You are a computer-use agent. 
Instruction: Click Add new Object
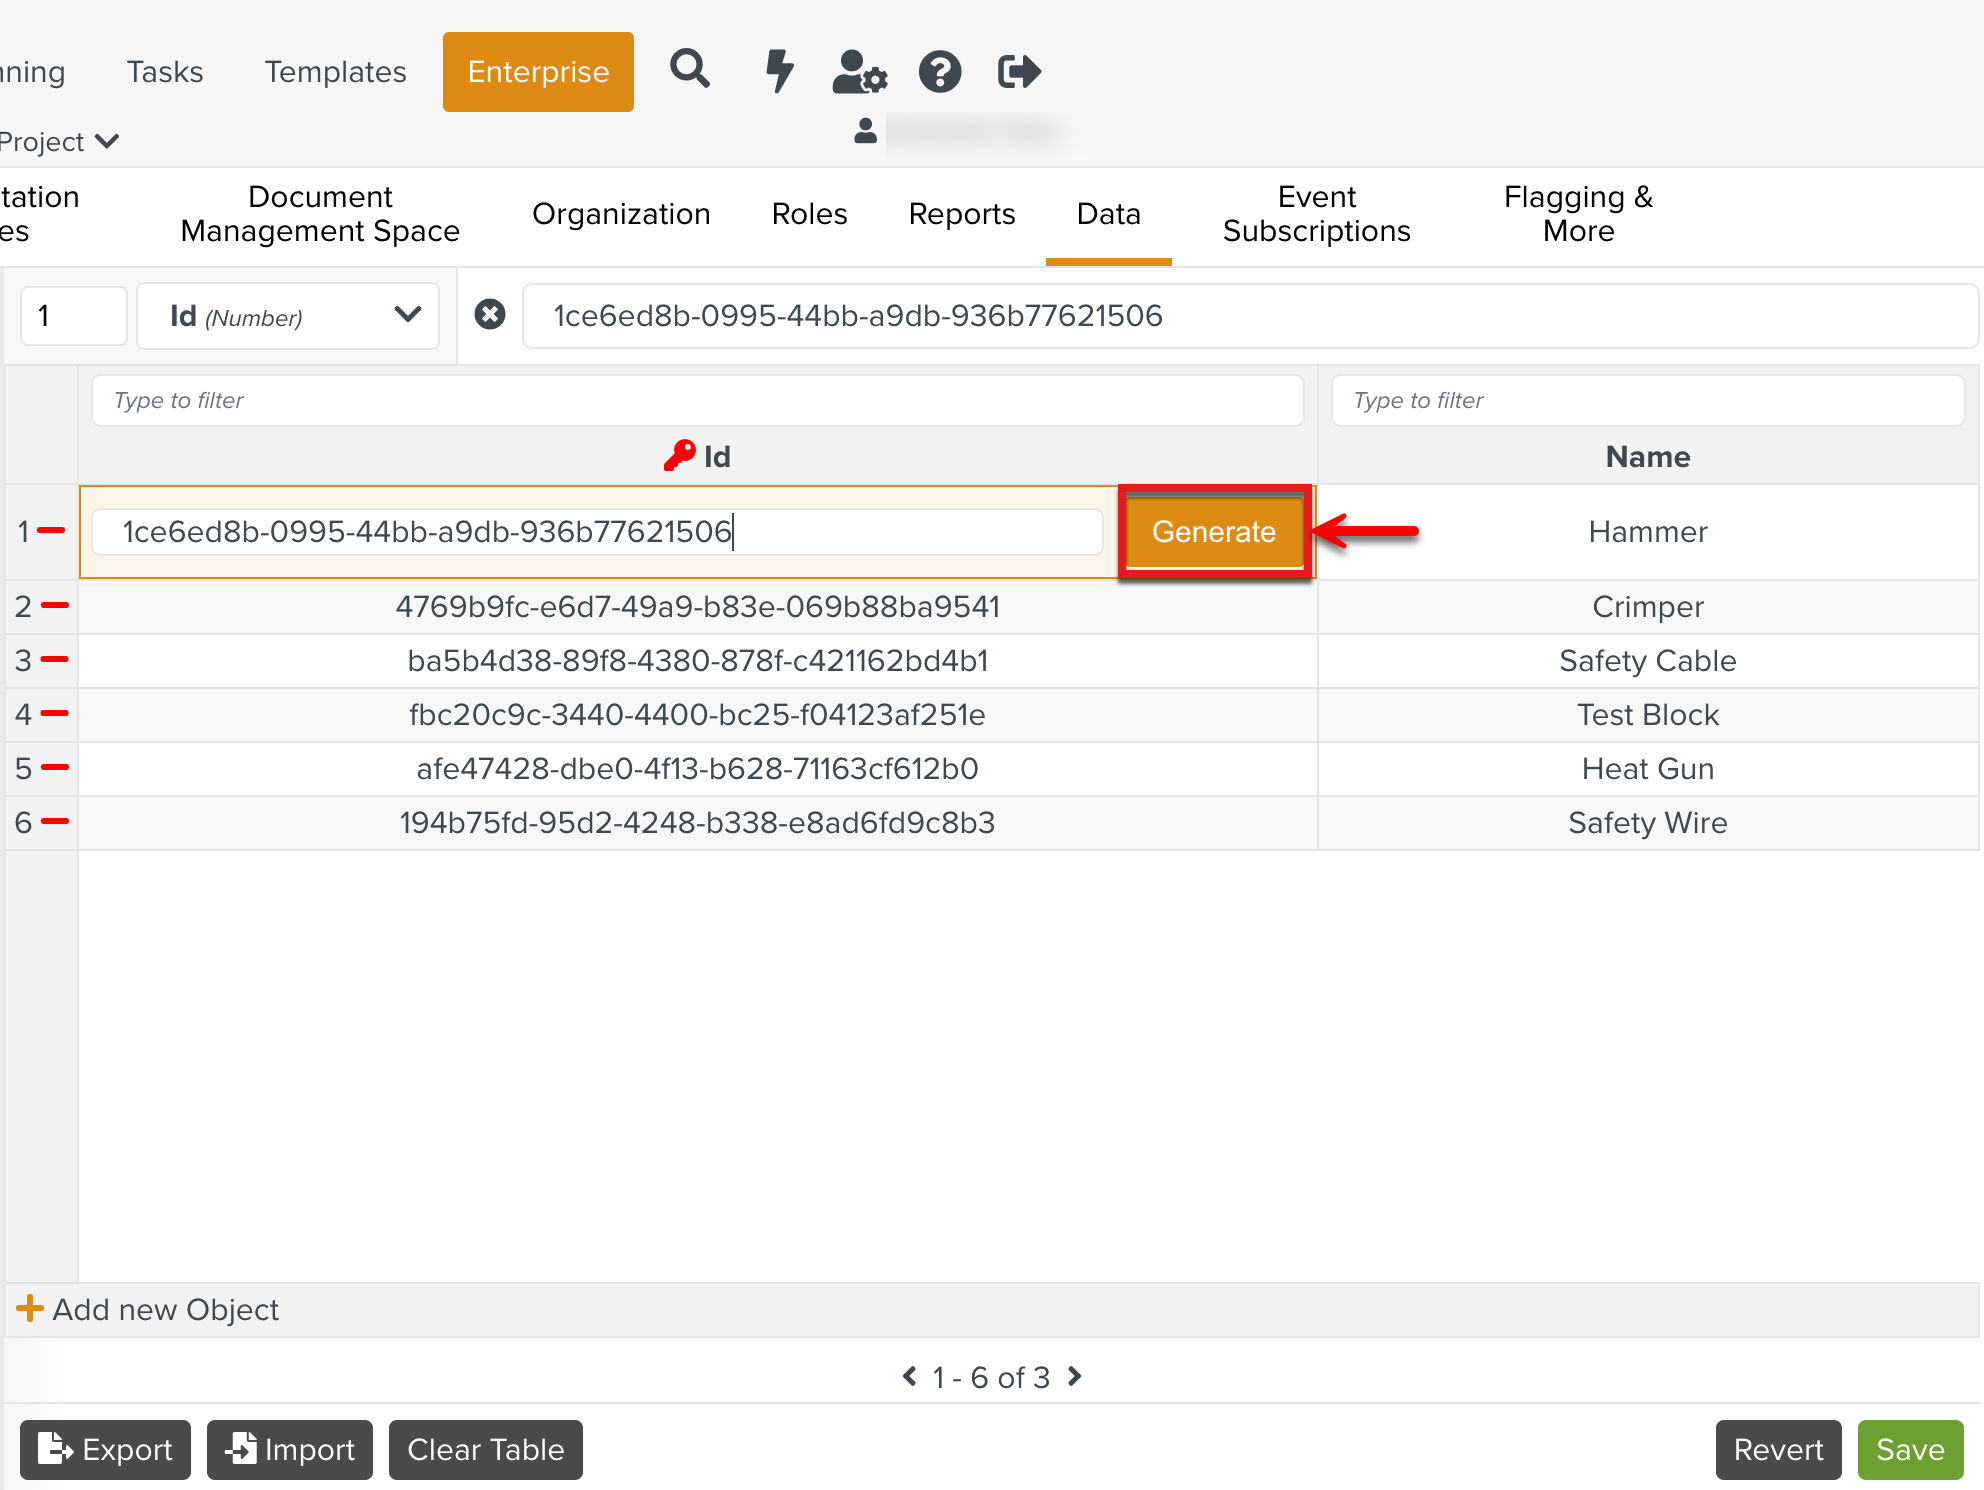[148, 1309]
